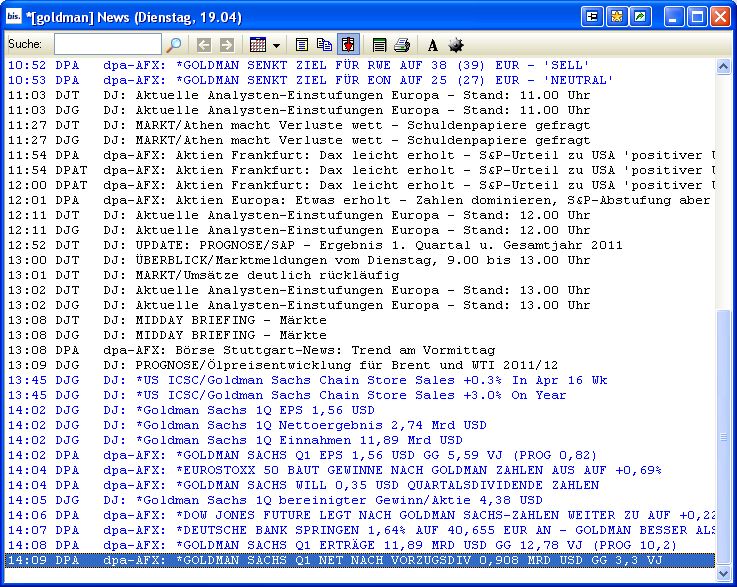This screenshot has width=737, height=587.
Task: Select 13:02 DJT 'Analysten-Einstufungen Stand: 13.00 Uhr' row
Action: tap(361, 290)
